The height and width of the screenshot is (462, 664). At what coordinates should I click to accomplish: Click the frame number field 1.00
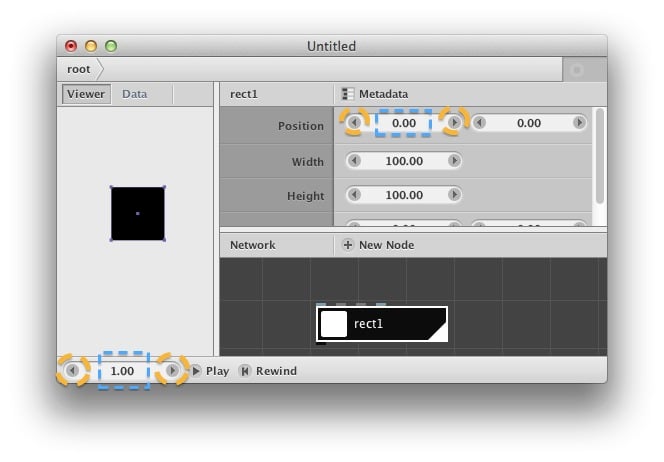tap(123, 371)
